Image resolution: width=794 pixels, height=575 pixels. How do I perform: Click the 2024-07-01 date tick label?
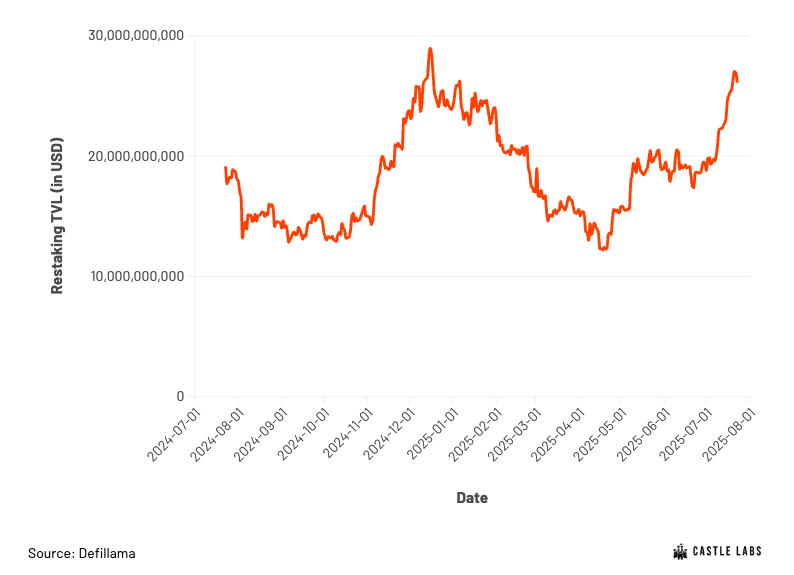tap(174, 435)
